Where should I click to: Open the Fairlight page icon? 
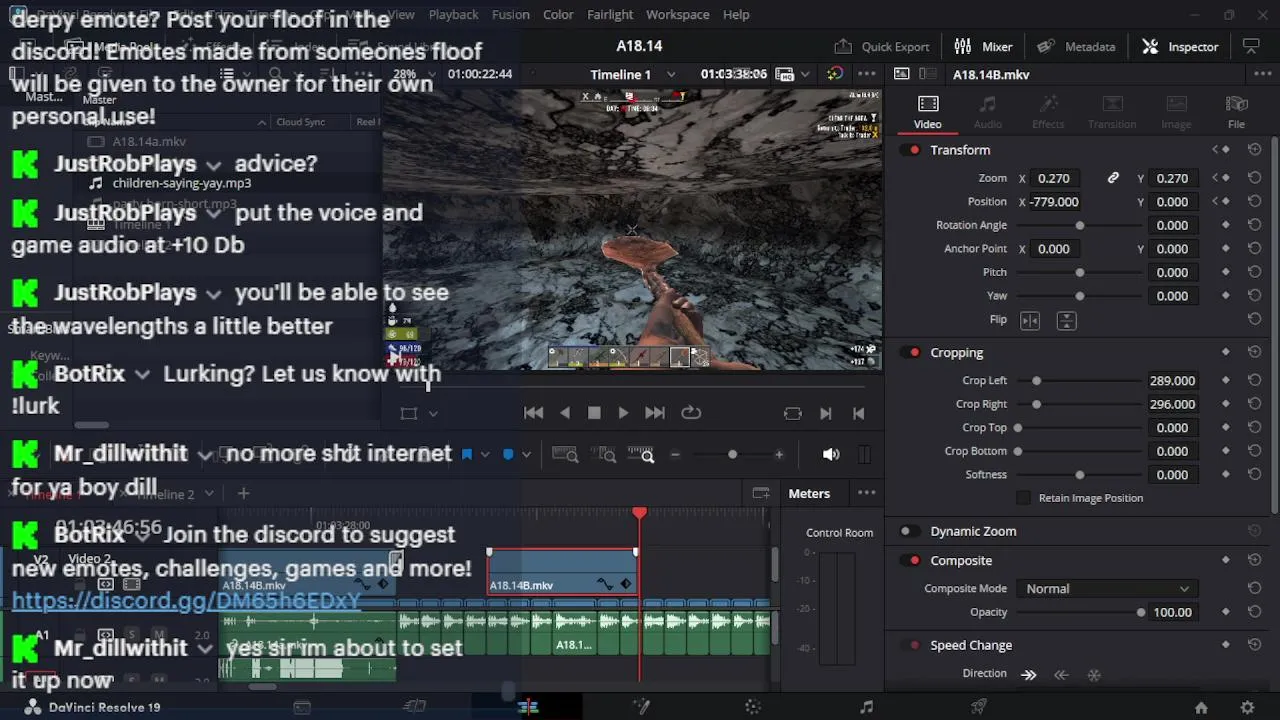point(866,707)
